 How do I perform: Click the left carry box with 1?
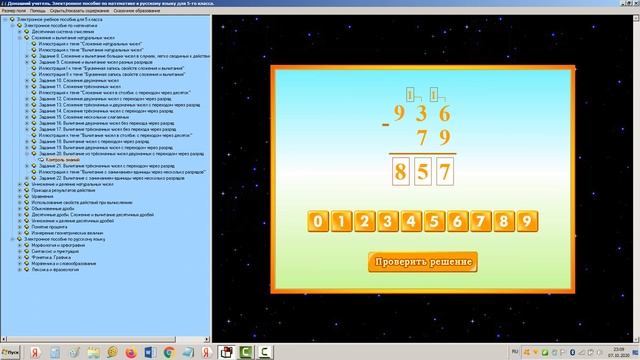(x=410, y=95)
